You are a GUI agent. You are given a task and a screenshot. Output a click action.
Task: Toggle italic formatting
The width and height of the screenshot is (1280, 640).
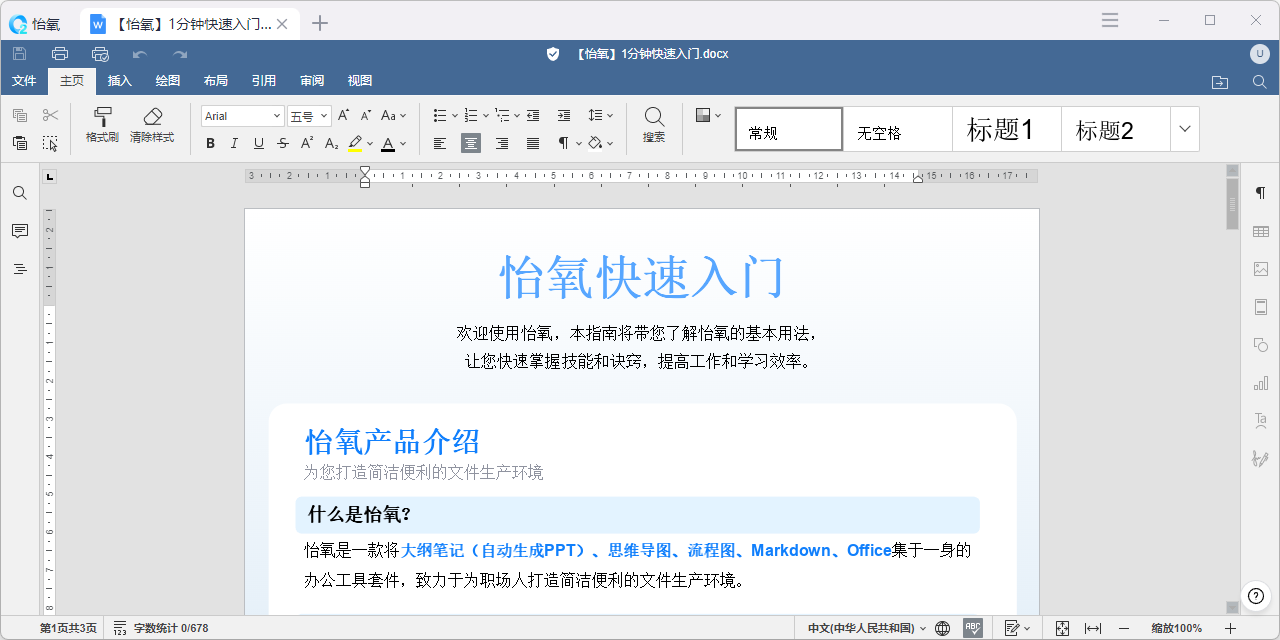[x=234, y=143]
